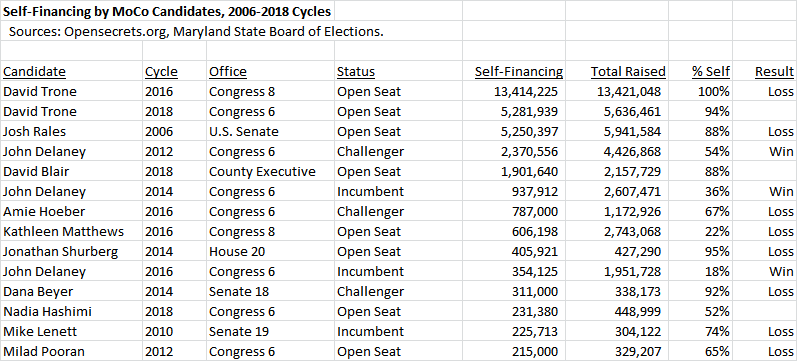Select the title cell about MoCo Self-Financing
Image resolution: width=797 pixels, height=362 pixels.
pos(167,11)
